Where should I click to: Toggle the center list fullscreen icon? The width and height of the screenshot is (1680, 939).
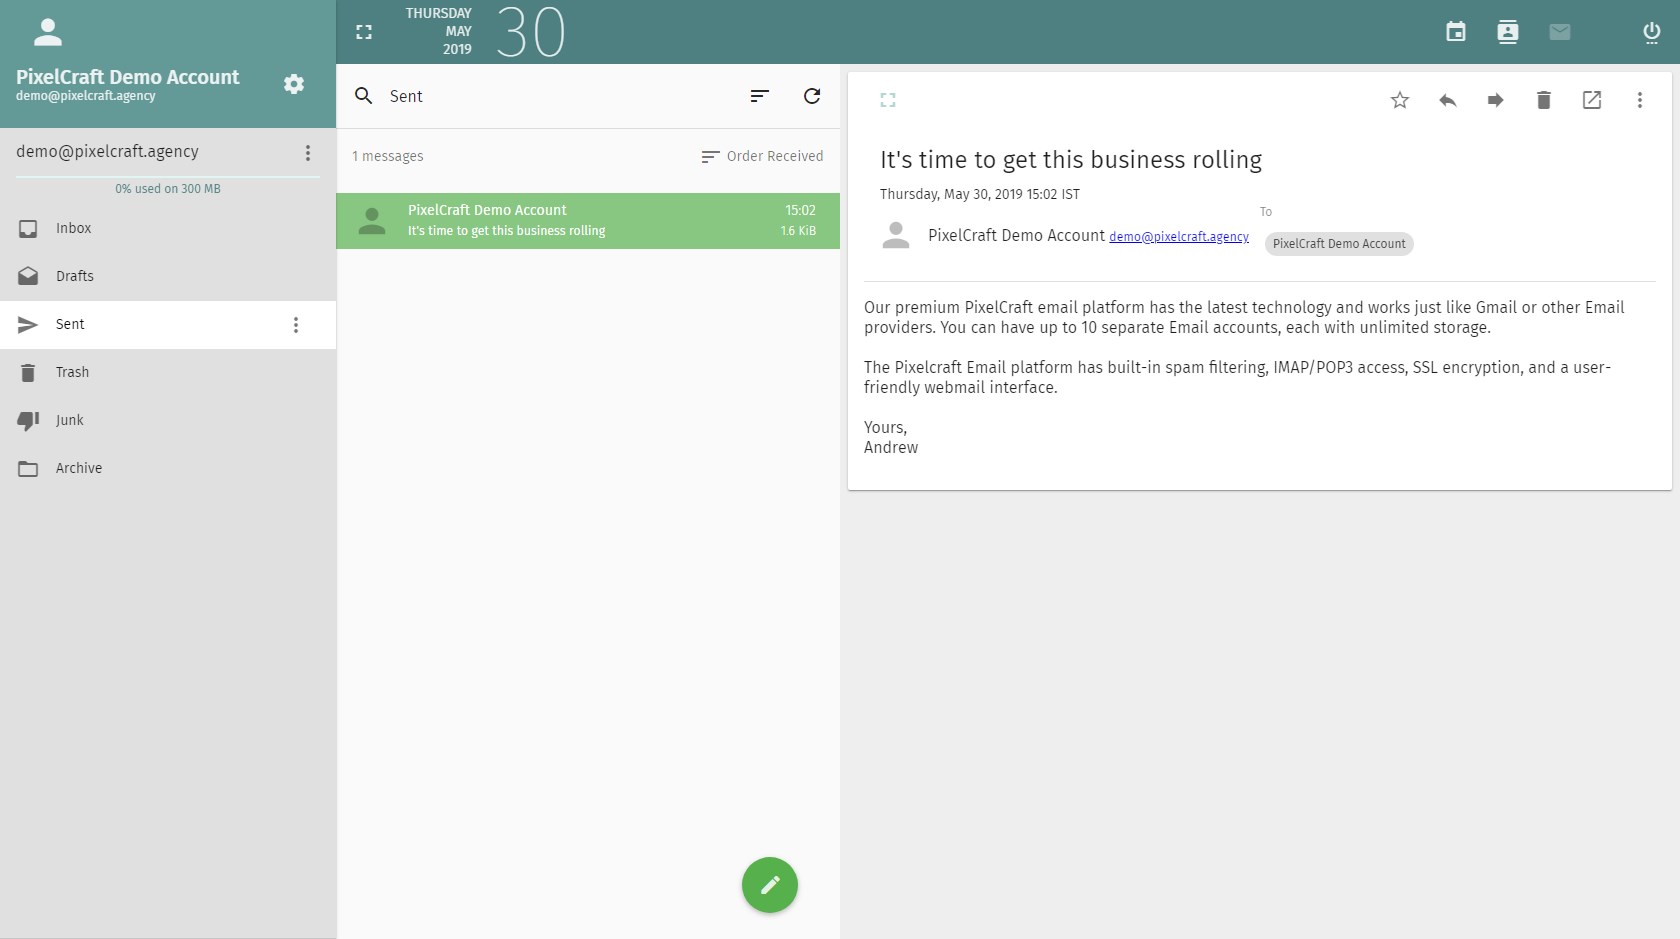[364, 32]
